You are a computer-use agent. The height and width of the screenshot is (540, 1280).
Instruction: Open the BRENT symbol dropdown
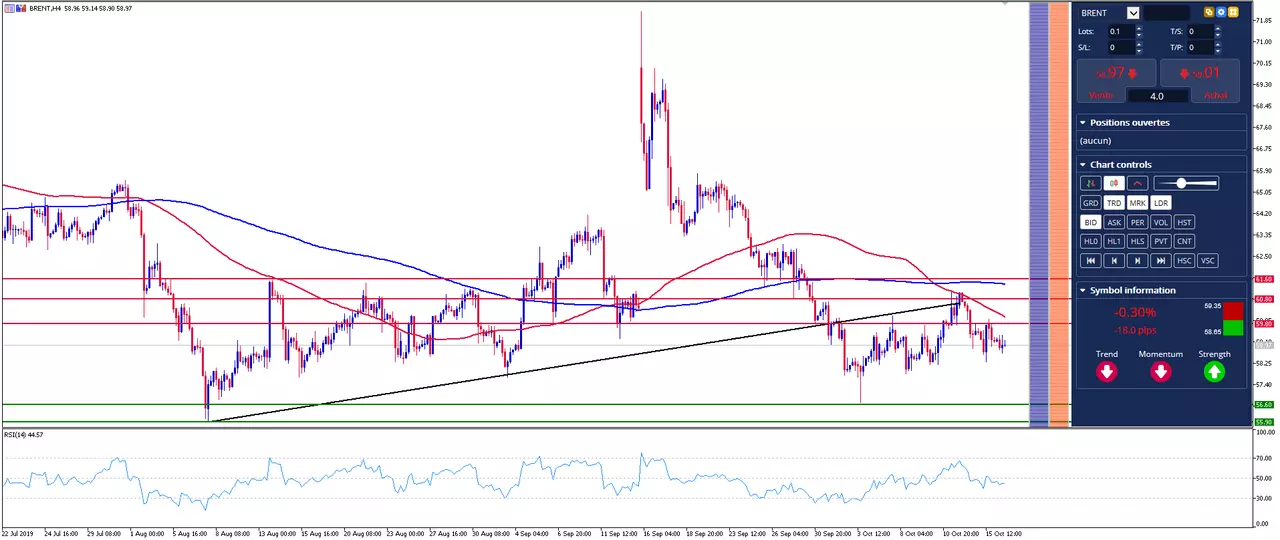1133,13
